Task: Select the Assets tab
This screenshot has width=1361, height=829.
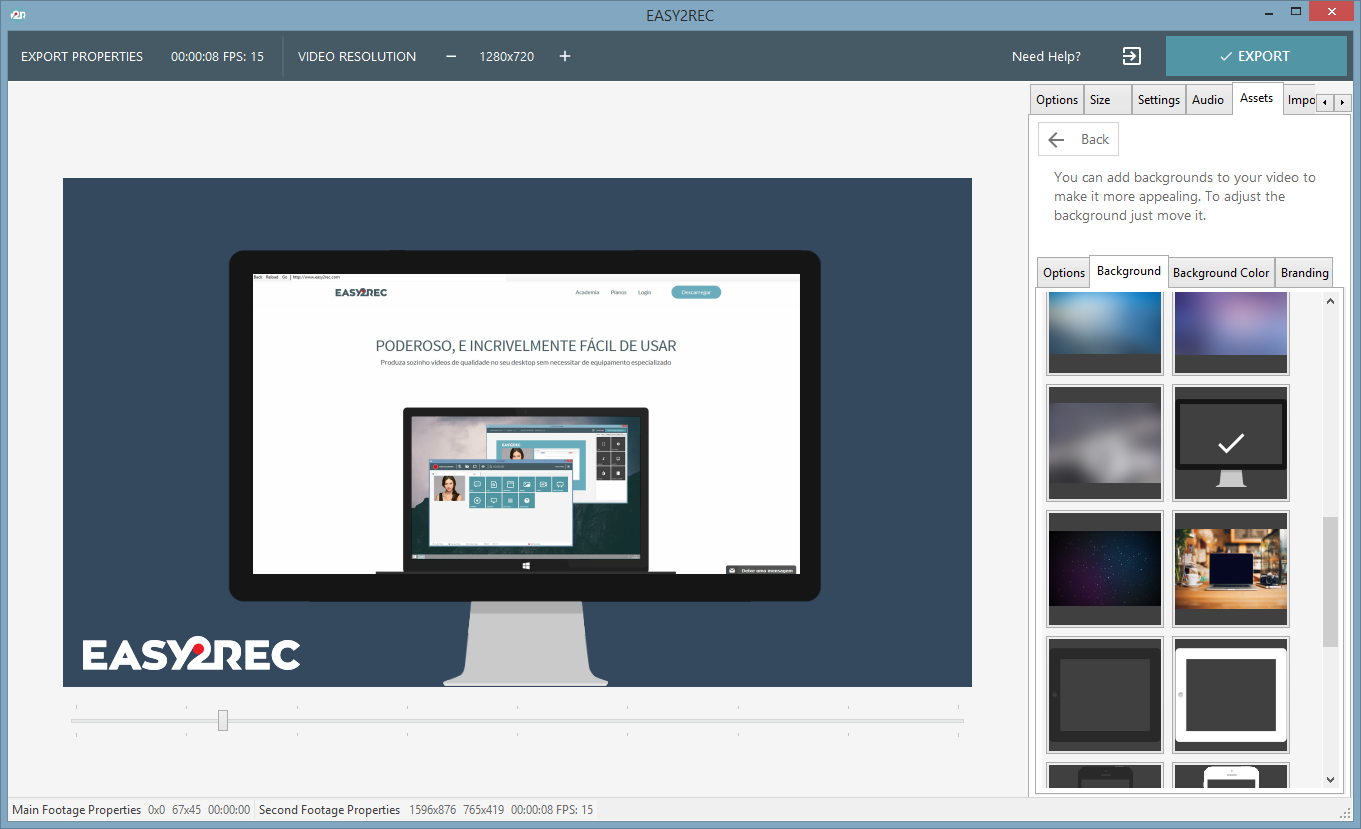Action: pos(1257,98)
